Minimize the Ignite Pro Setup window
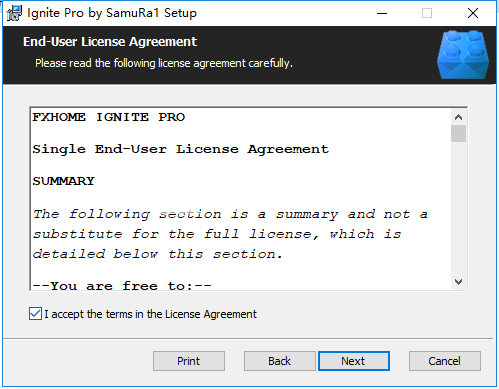 pyautogui.click(x=382, y=13)
